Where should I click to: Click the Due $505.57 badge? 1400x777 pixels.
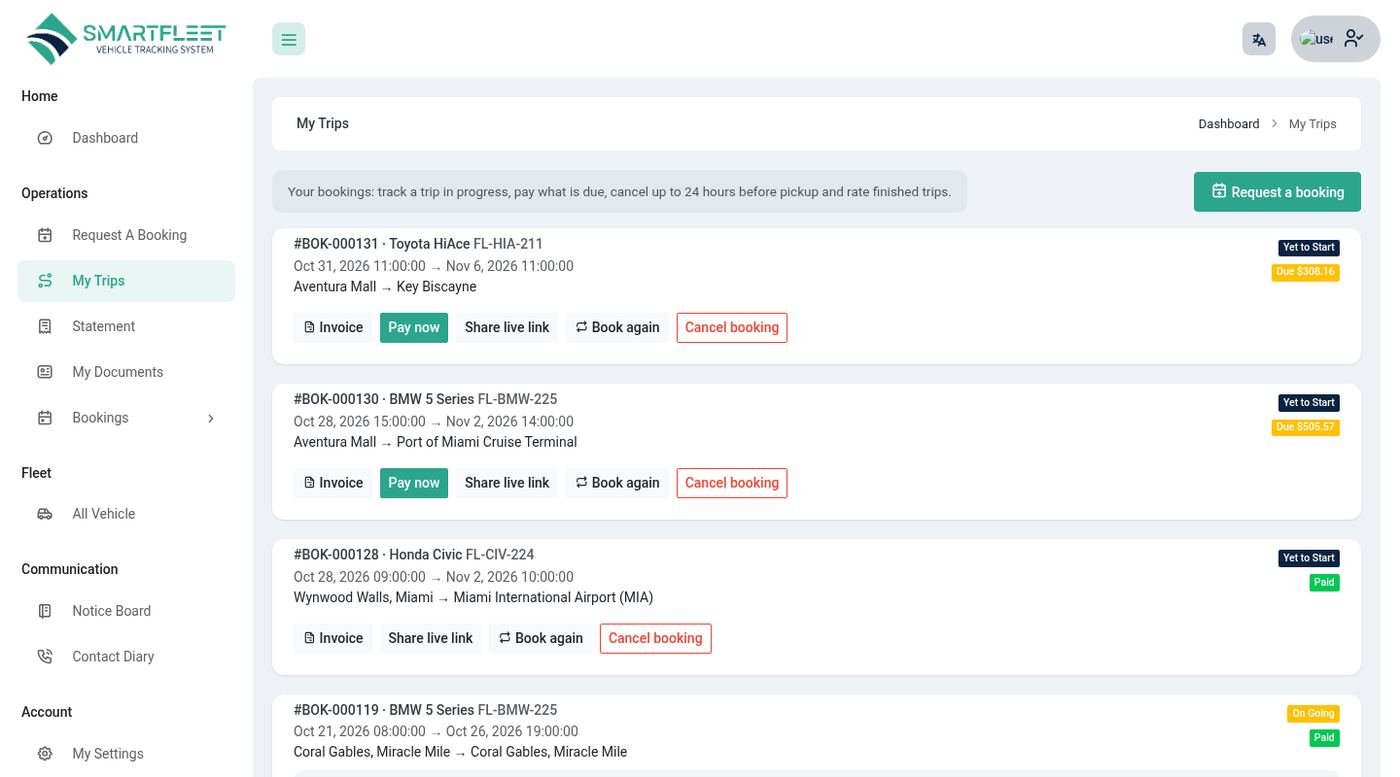(x=1305, y=427)
